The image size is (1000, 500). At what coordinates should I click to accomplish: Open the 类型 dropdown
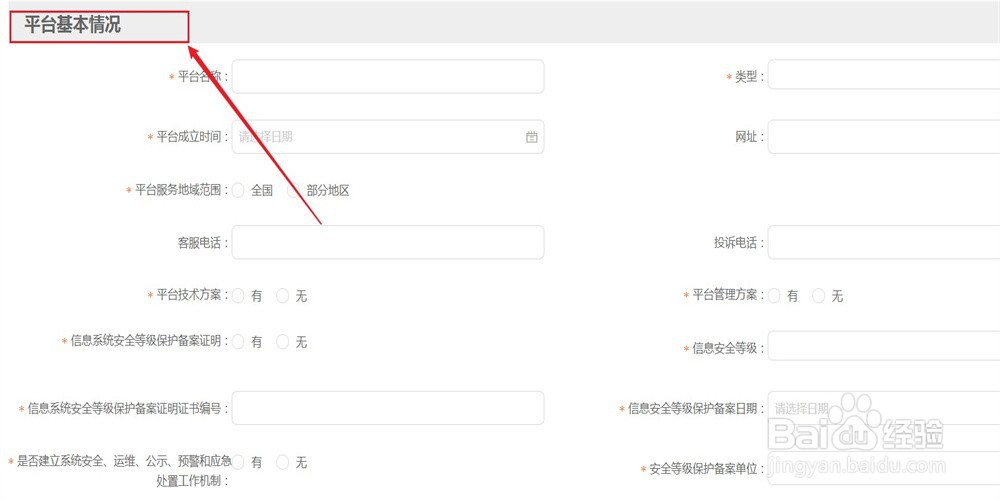884,77
